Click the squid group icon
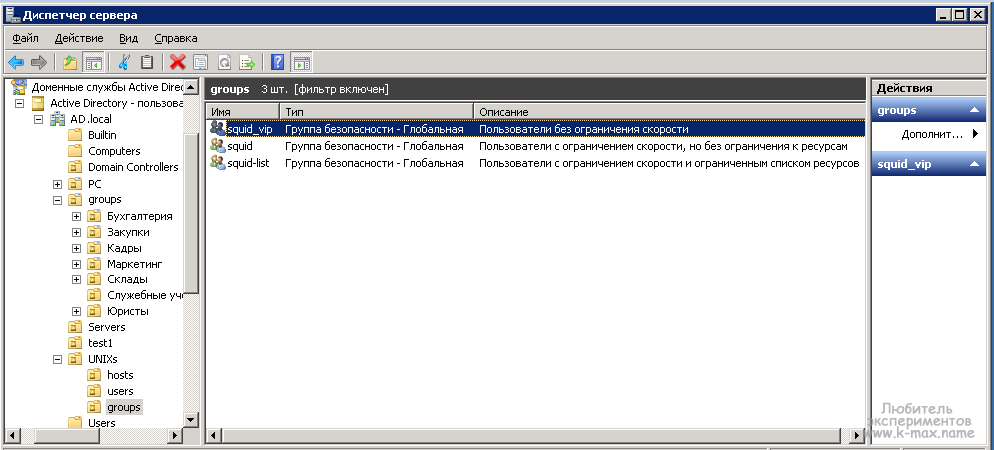The height and width of the screenshot is (450, 994). point(218,146)
